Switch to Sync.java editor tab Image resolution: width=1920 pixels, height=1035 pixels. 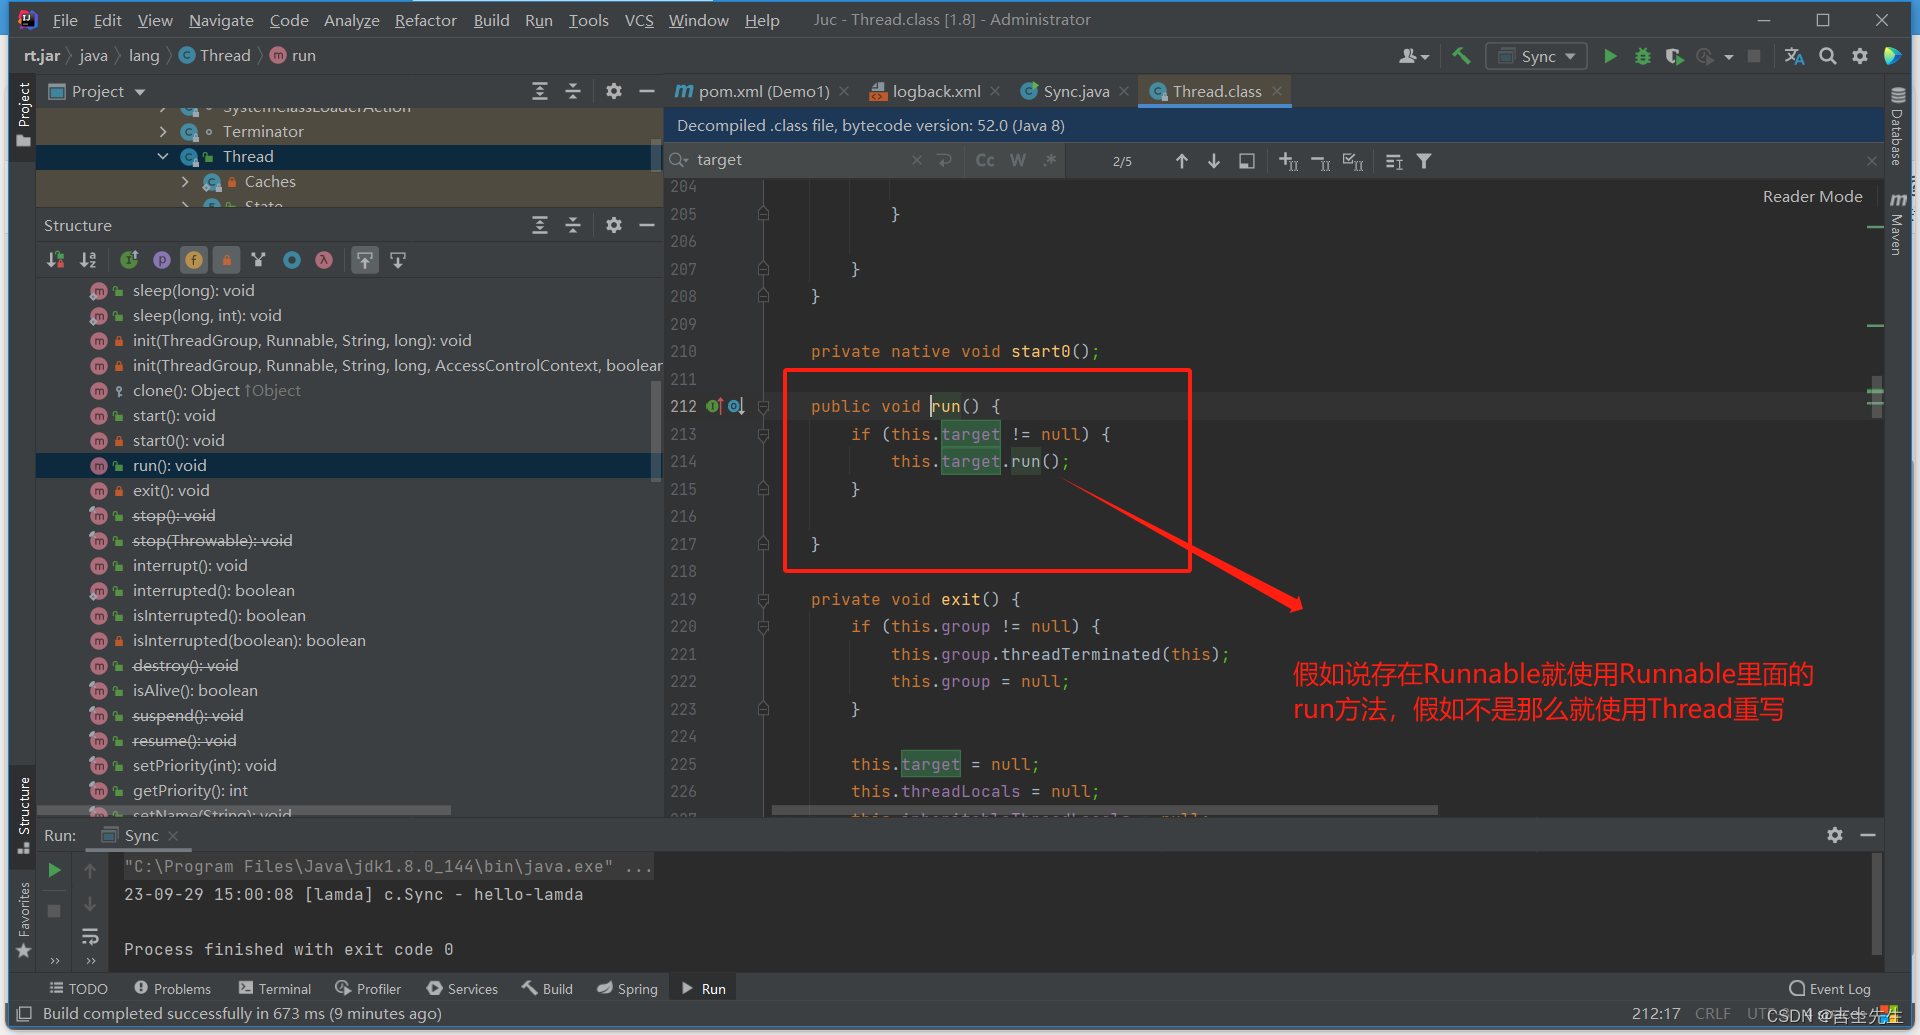click(1076, 91)
